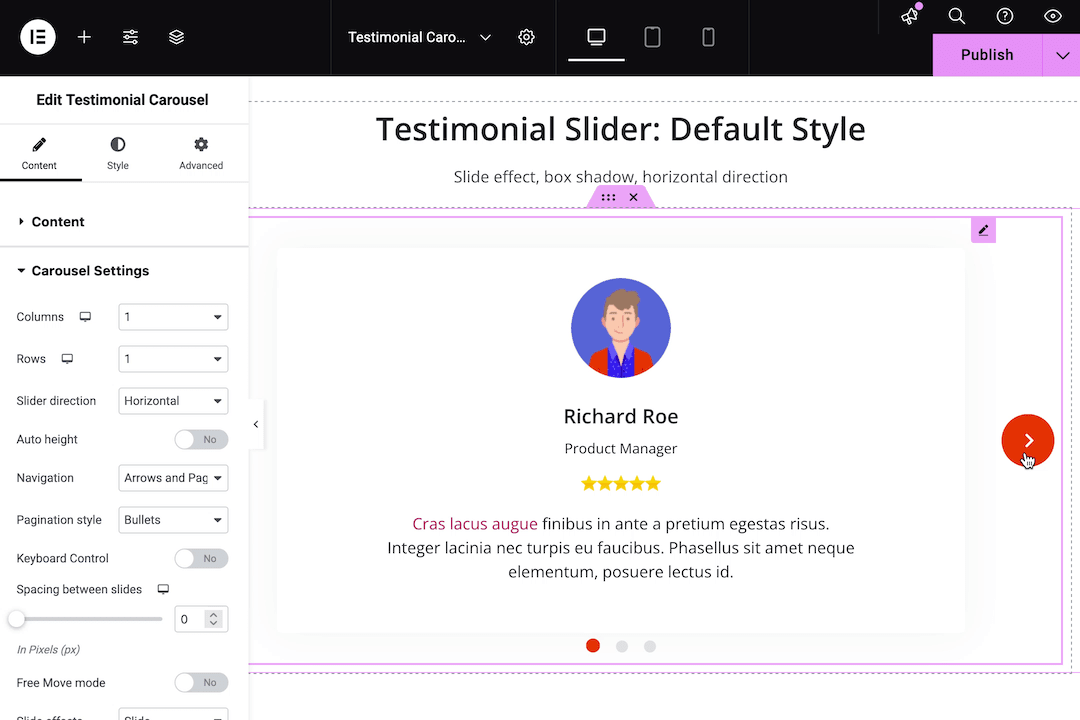Switch to tablet device view

coord(652,37)
